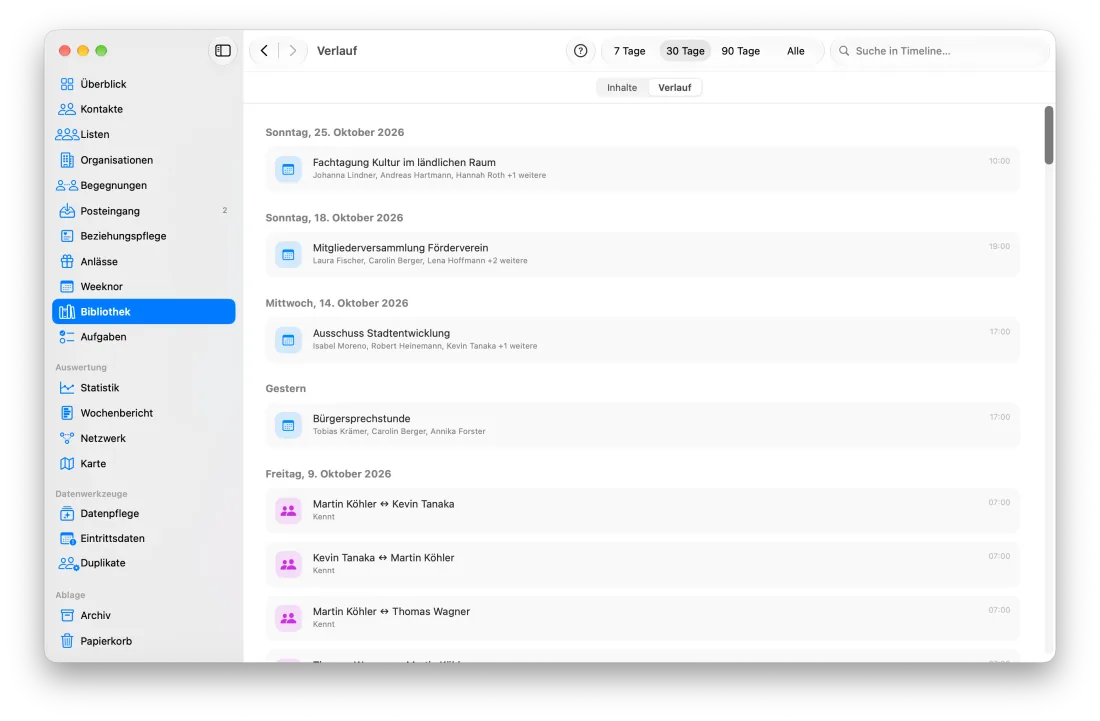Open Posteingang in the sidebar

click(143, 210)
